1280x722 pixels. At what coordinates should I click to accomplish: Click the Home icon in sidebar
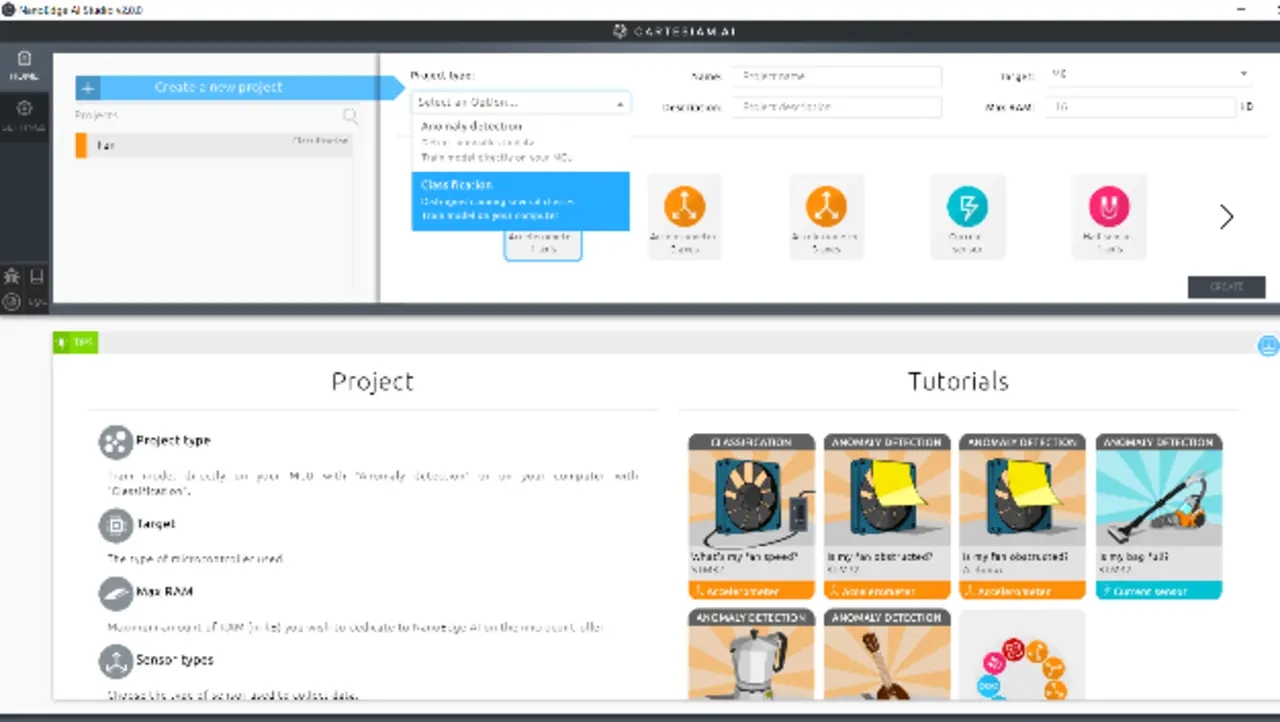click(x=24, y=65)
